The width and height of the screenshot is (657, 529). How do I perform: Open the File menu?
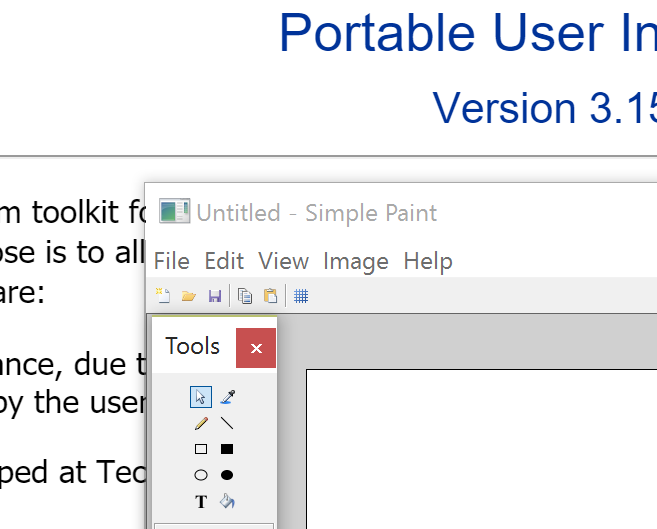tap(171, 261)
